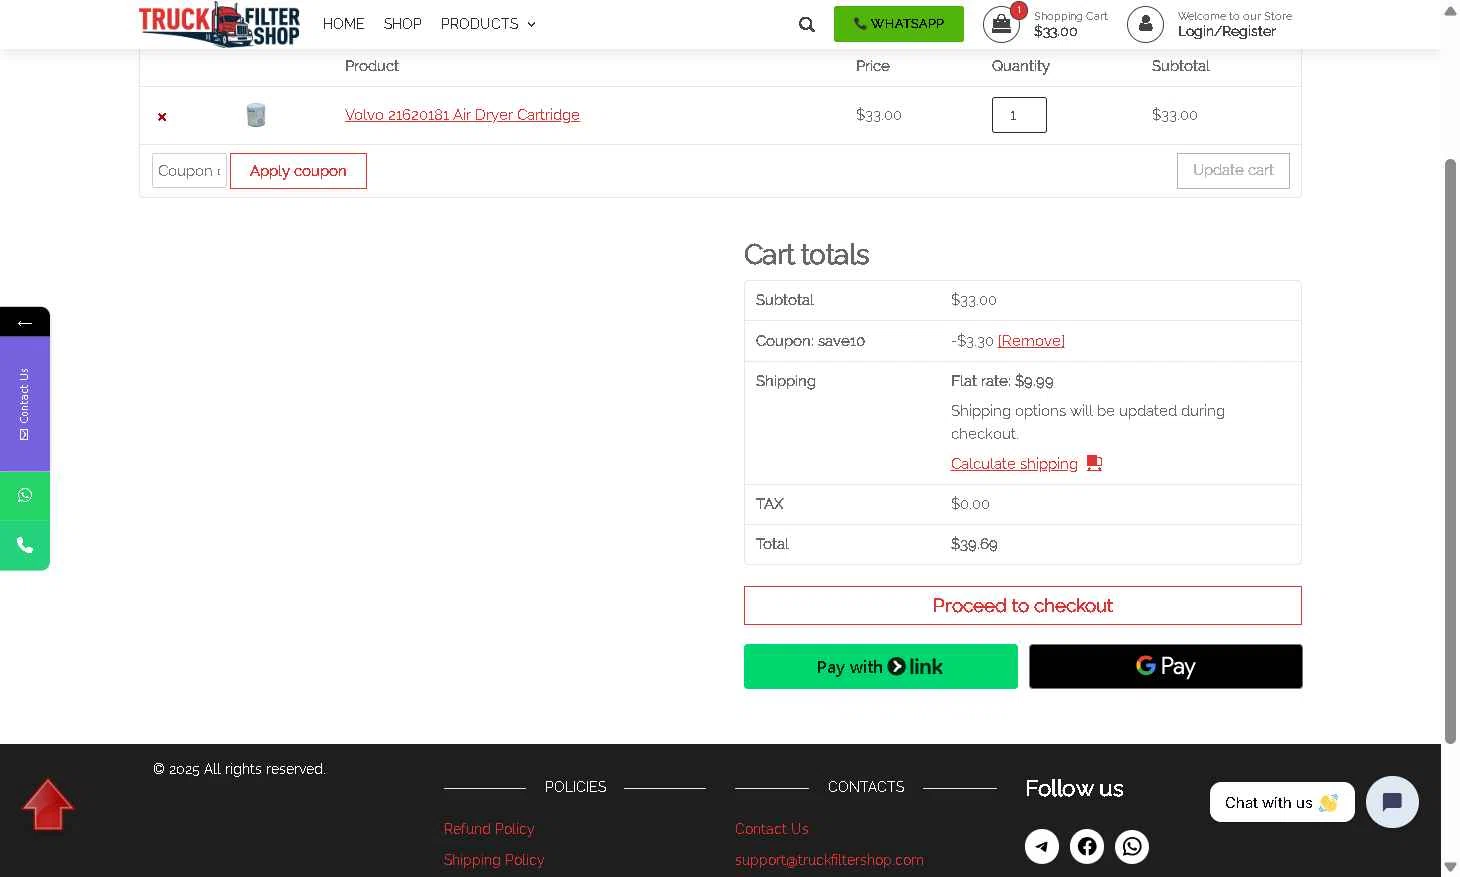Open the Calculate shipping link

tap(1014, 464)
